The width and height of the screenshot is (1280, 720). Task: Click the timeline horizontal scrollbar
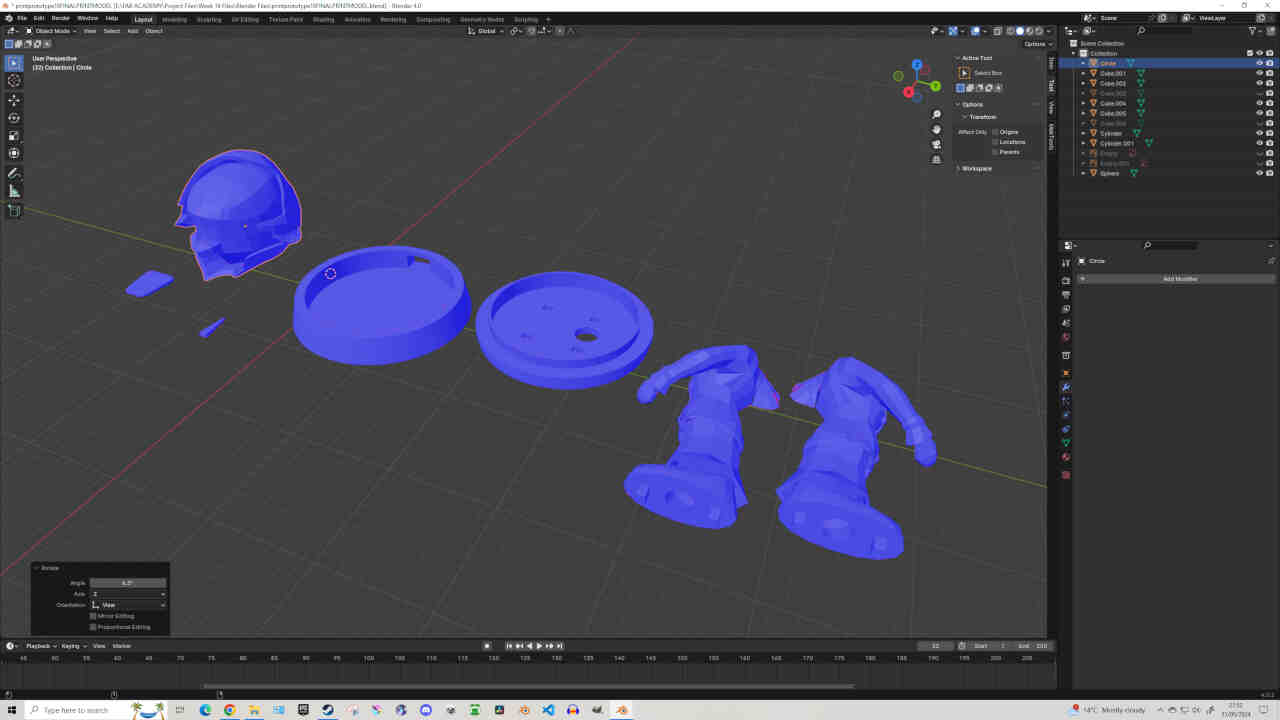pyautogui.click(x=528, y=686)
